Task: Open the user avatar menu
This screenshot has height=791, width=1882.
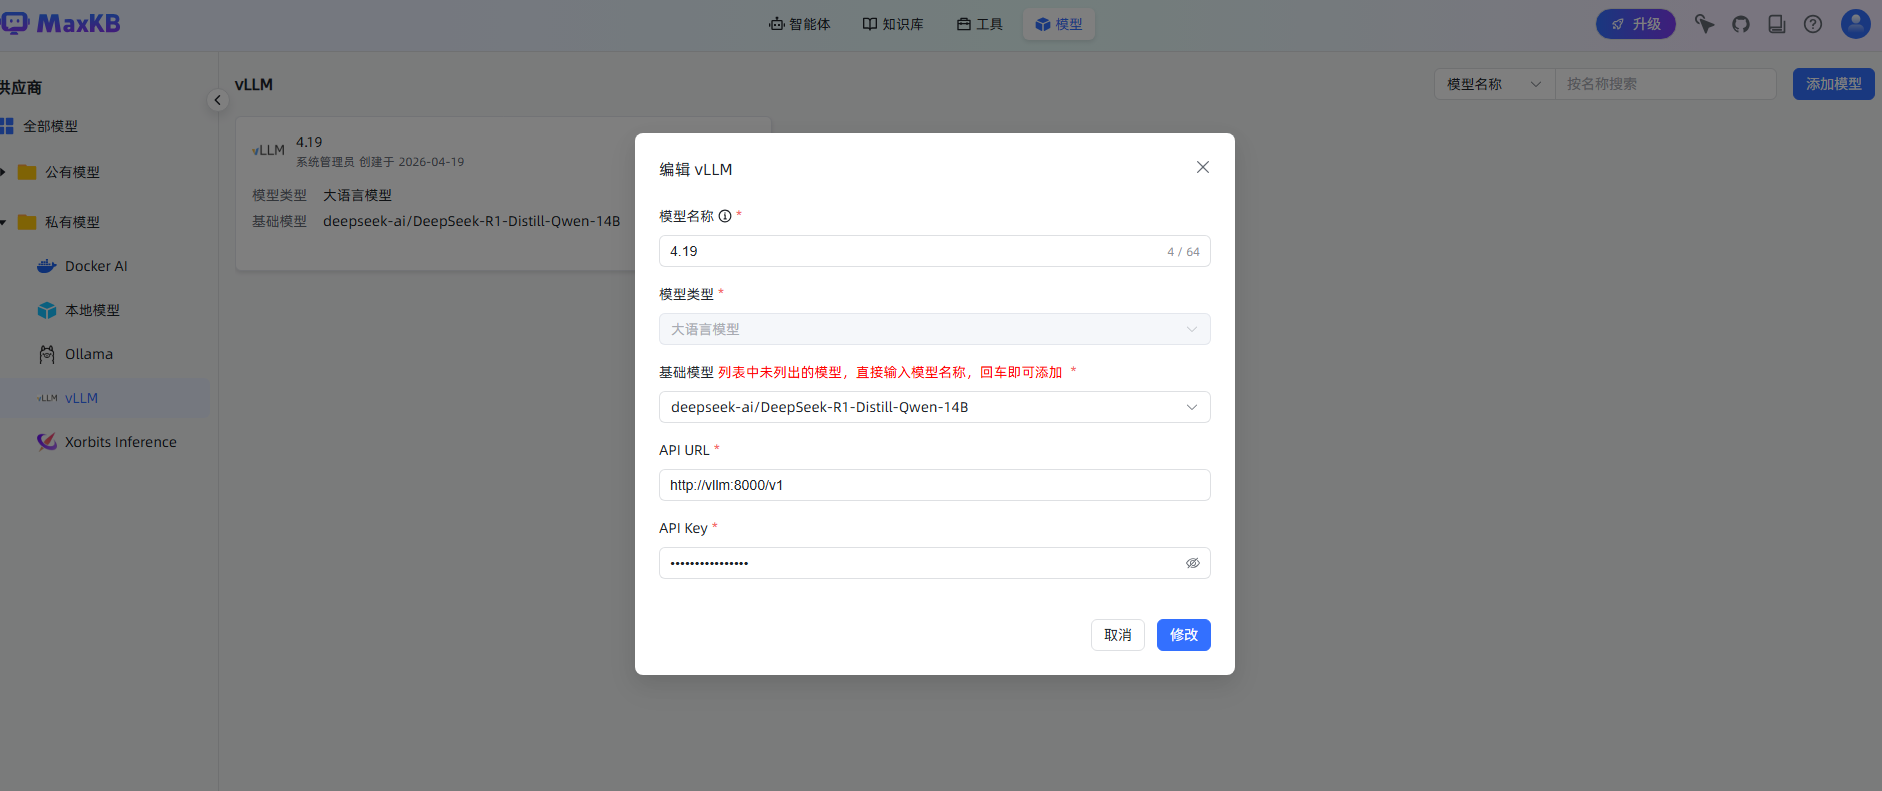Action: pos(1856,24)
